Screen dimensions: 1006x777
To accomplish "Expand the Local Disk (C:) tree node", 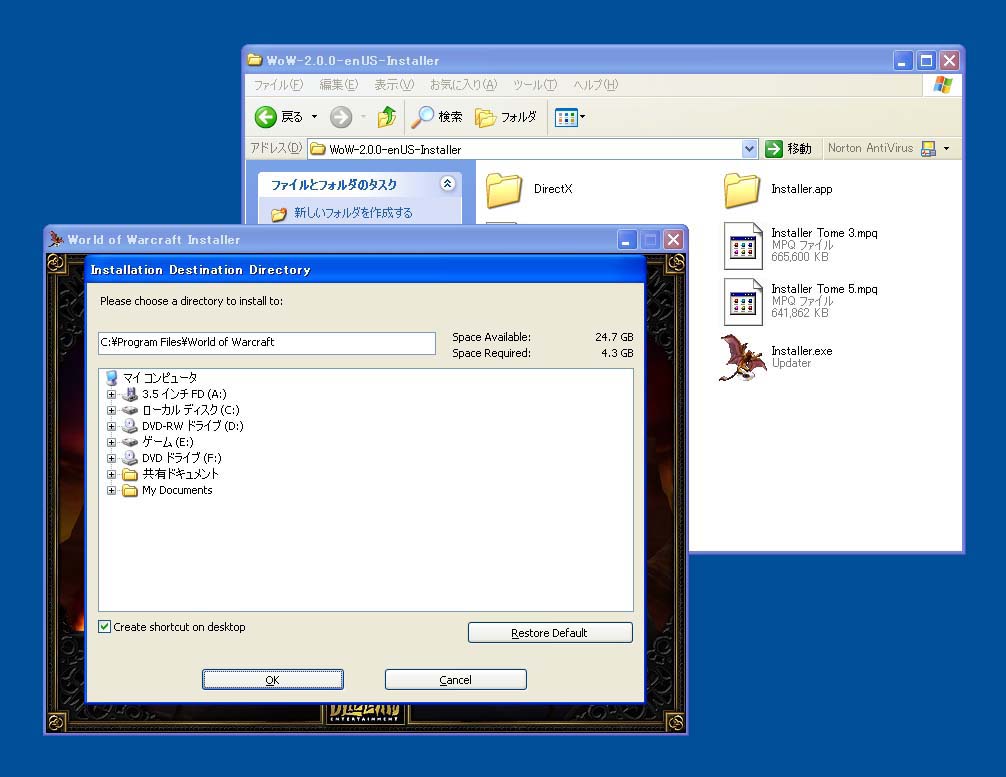I will tap(112, 410).
